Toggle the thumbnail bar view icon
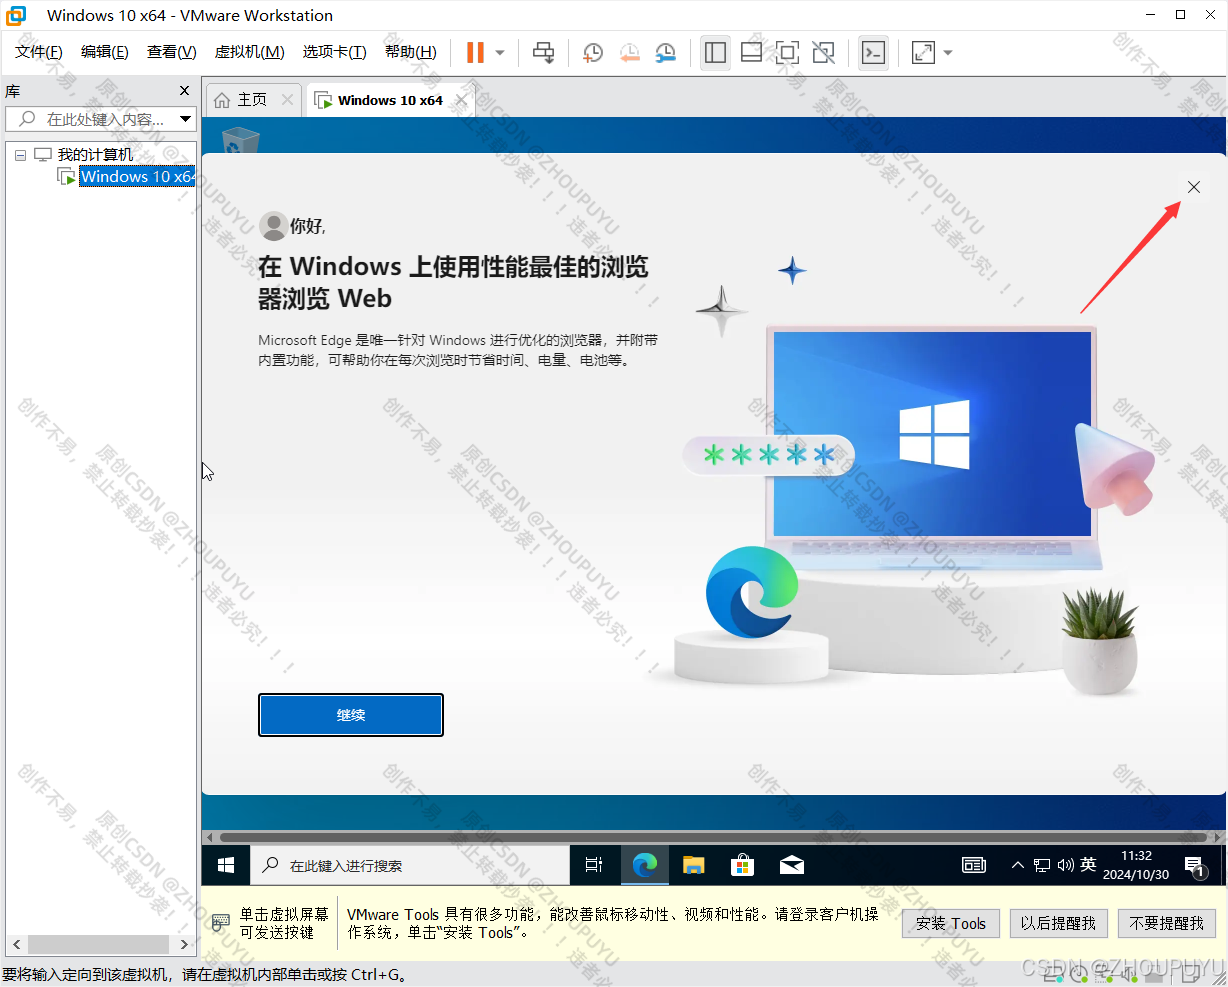The image size is (1228, 987). click(x=751, y=53)
